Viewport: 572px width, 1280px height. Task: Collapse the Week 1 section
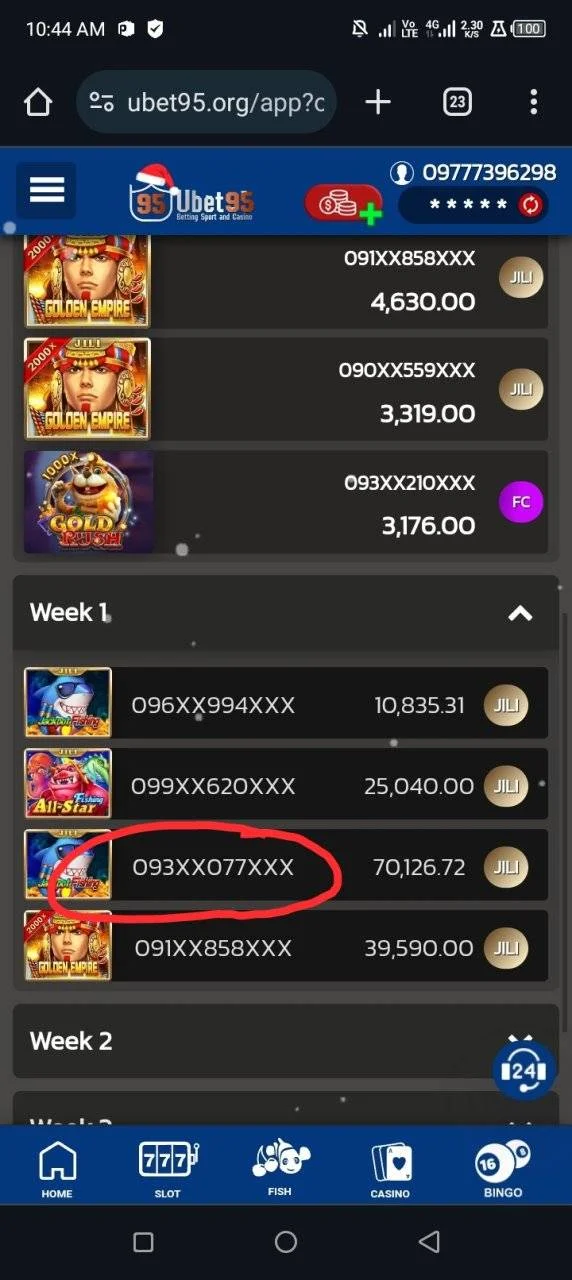coord(520,613)
